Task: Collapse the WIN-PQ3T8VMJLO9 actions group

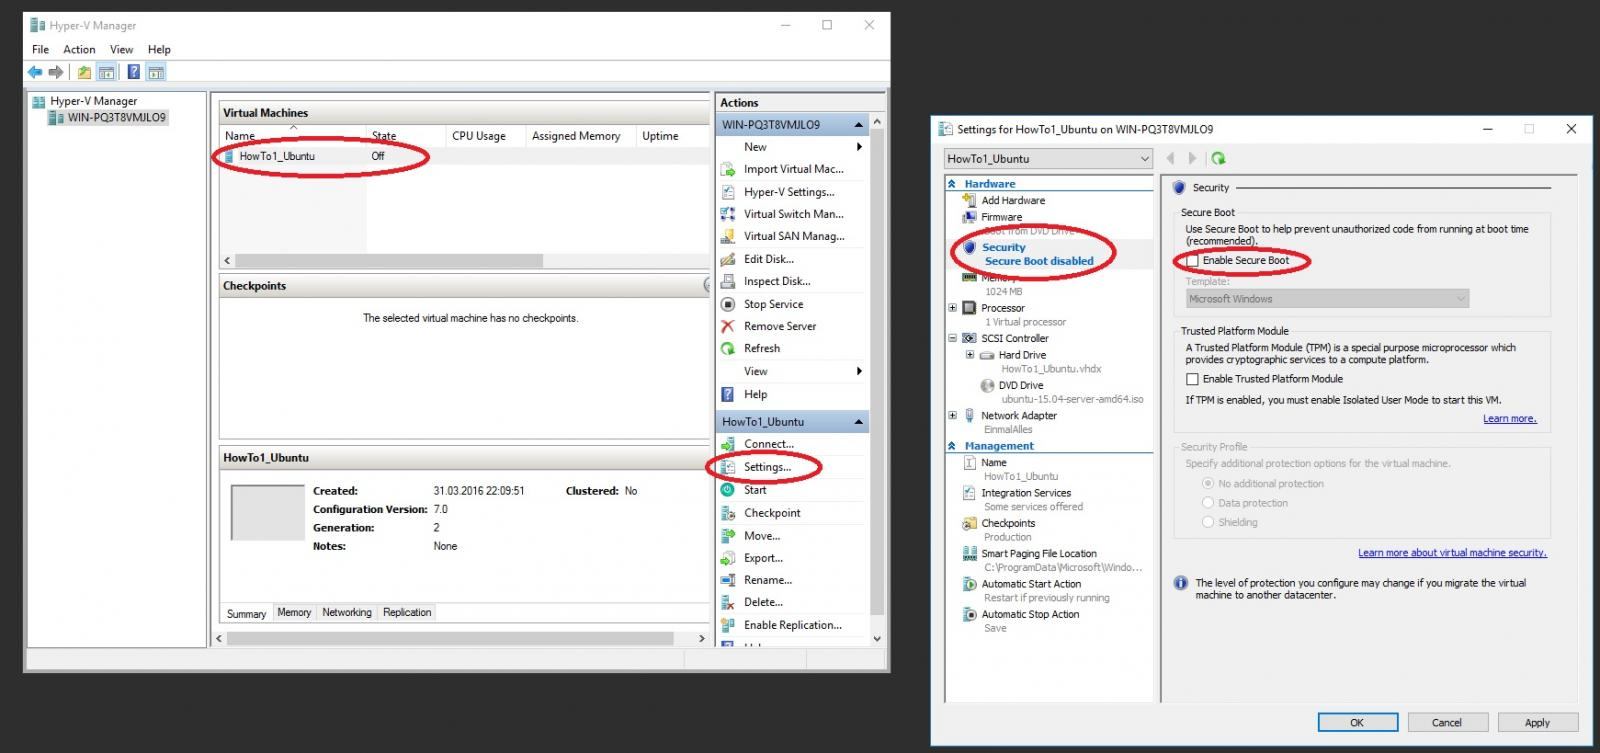Action: (x=858, y=125)
